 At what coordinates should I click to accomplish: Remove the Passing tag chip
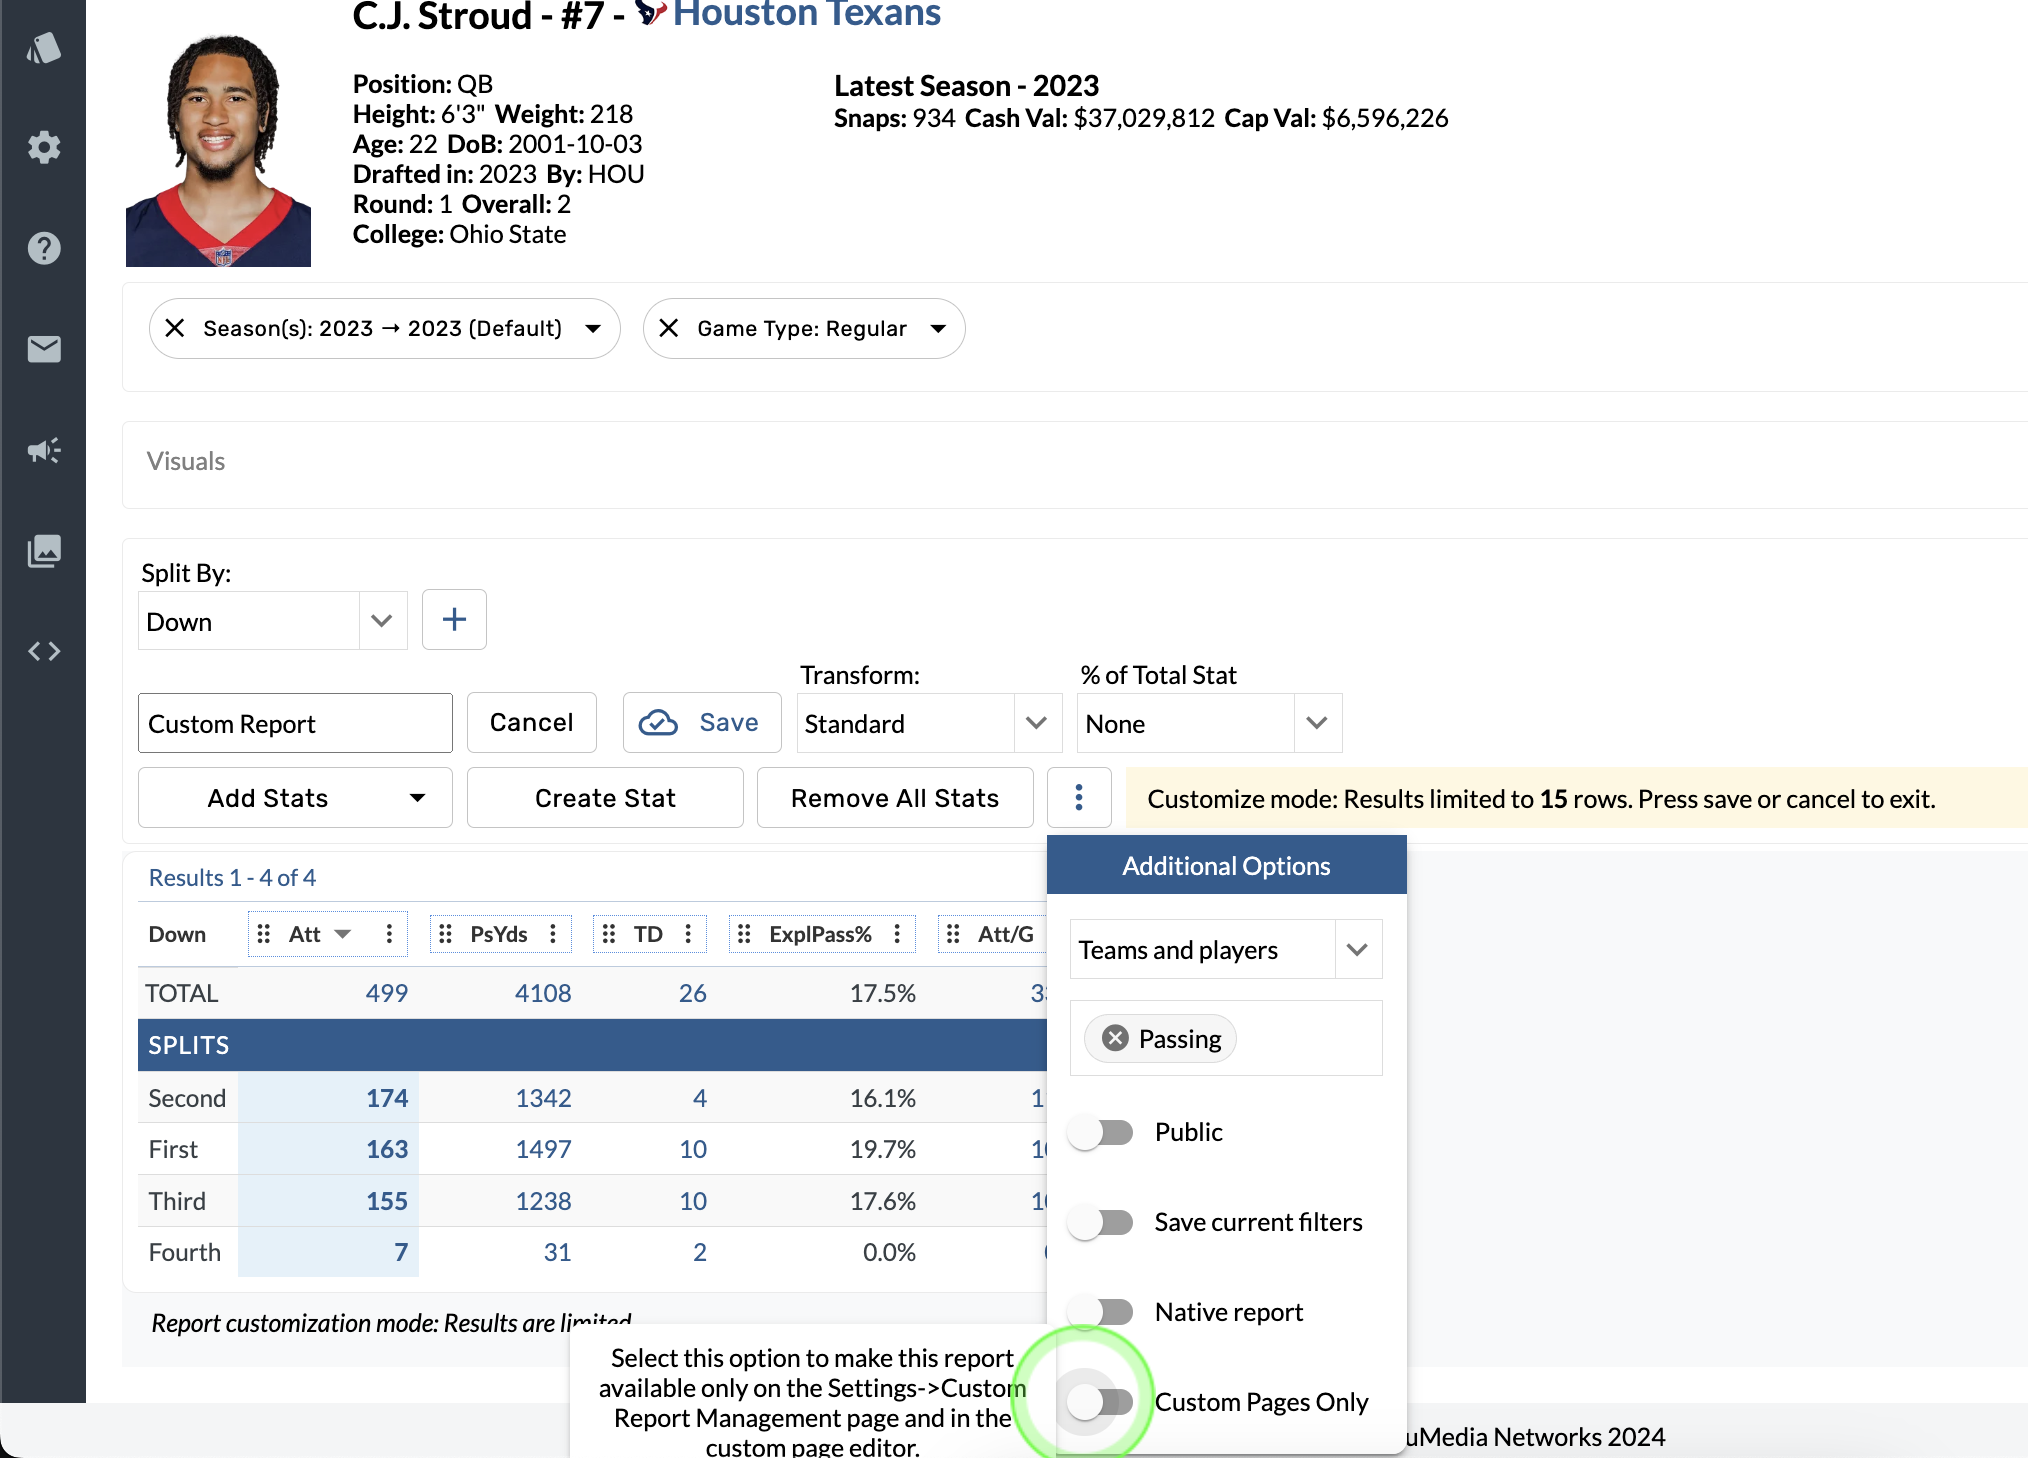[1115, 1038]
